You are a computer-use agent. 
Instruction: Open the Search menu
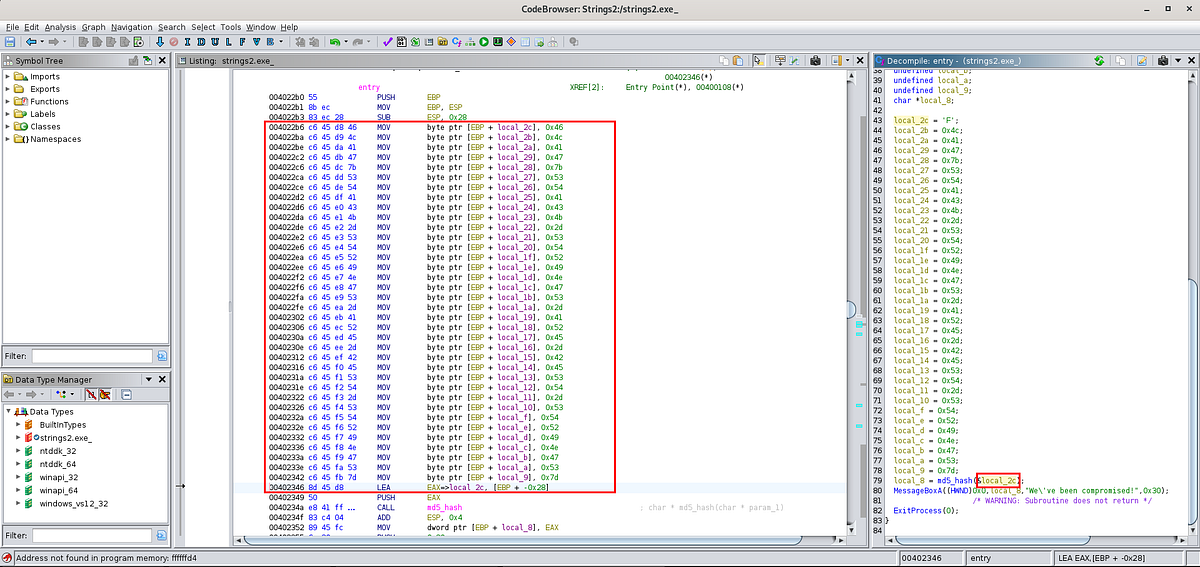point(172,26)
